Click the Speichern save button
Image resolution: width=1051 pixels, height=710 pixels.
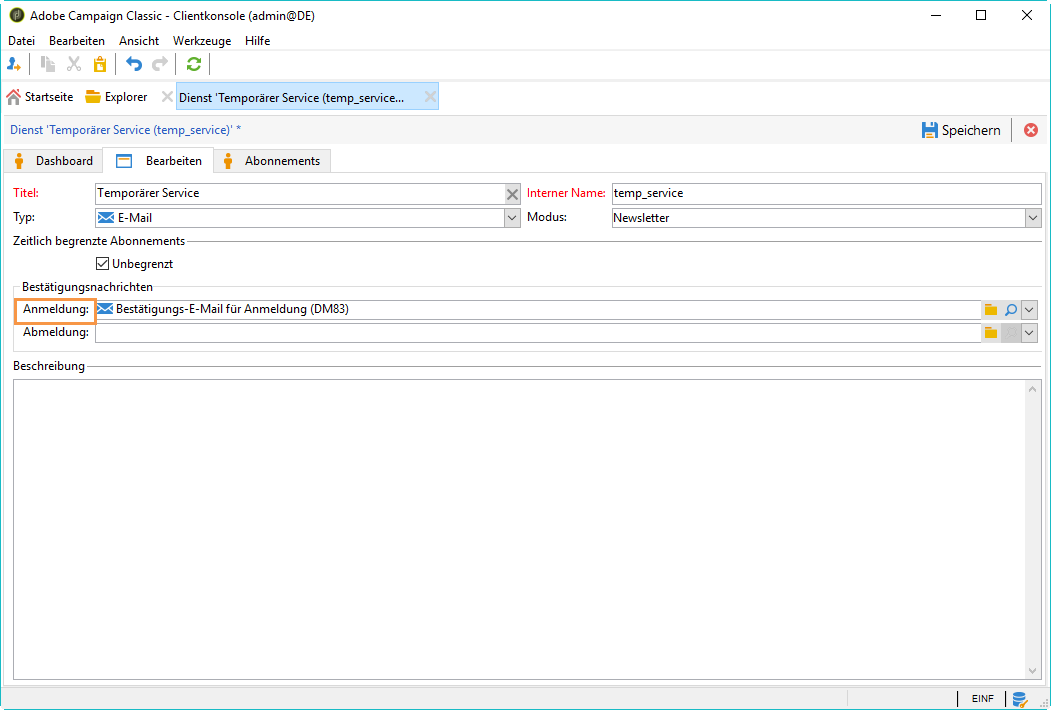pos(961,130)
